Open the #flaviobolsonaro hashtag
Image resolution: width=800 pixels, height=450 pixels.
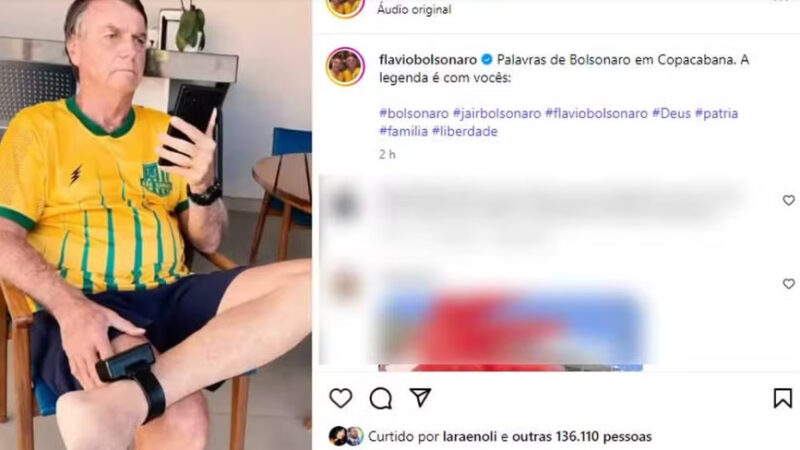[x=596, y=113]
